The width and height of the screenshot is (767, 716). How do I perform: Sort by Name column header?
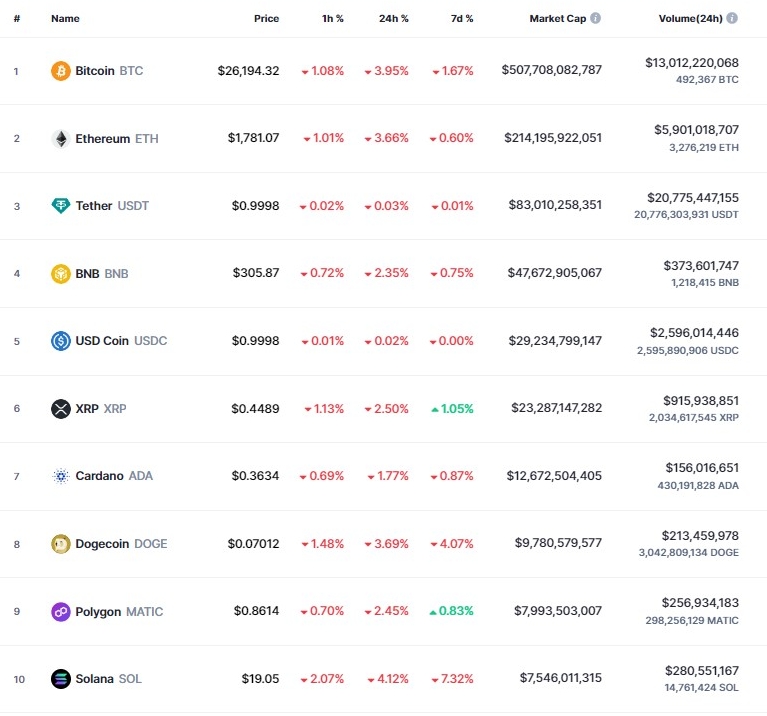(65, 19)
